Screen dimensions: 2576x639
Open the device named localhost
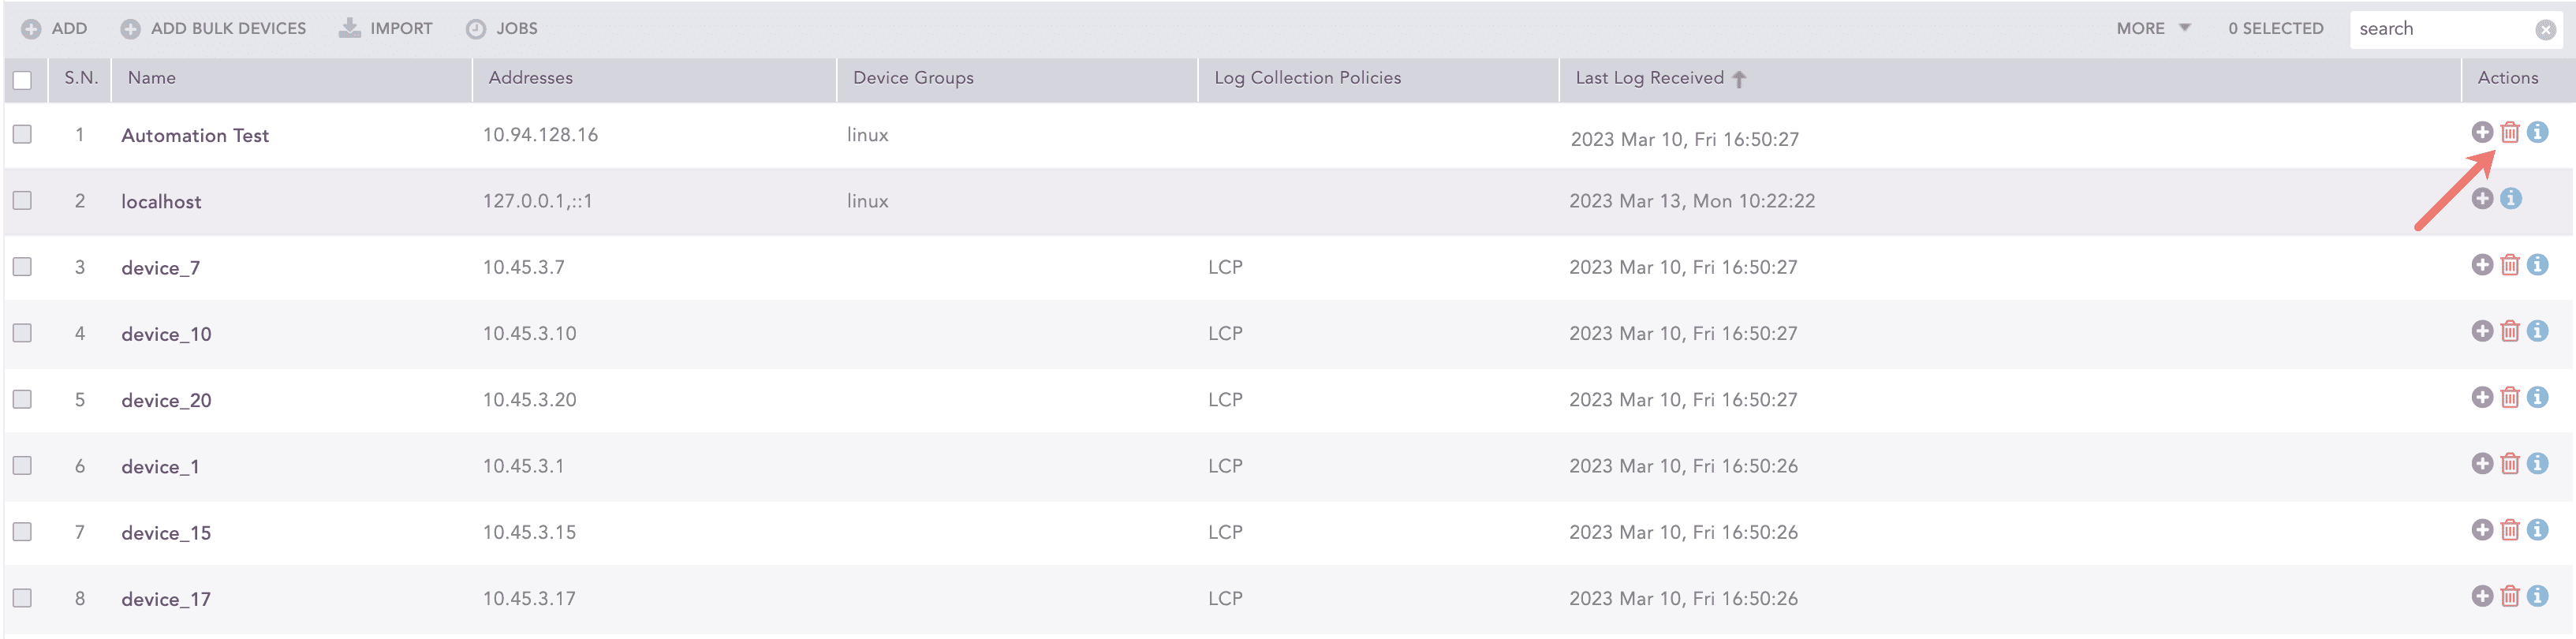click(160, 201)
